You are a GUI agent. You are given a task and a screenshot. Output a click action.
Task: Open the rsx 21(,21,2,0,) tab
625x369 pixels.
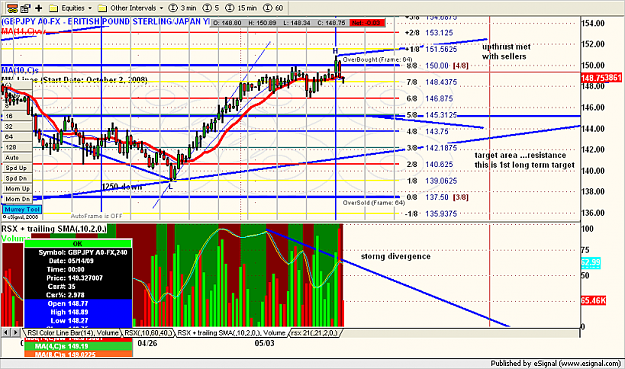314,333
